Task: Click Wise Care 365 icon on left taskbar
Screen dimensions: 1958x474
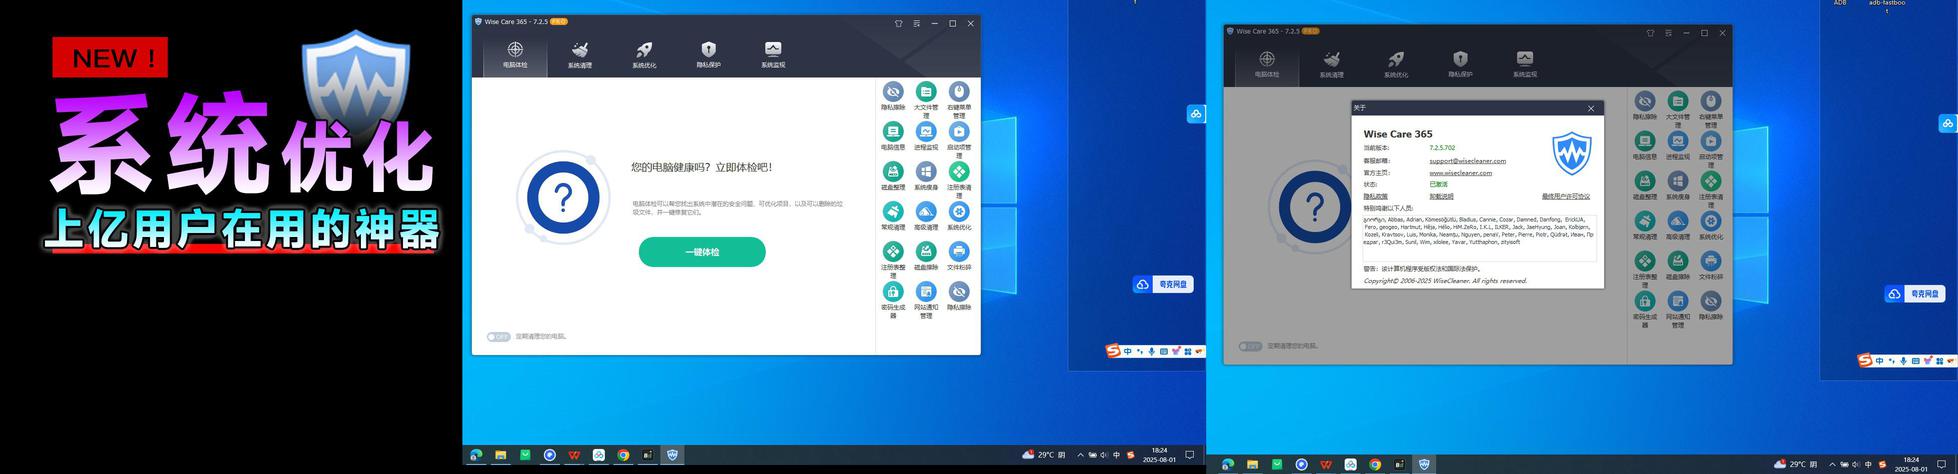Action: click(672, 455)
